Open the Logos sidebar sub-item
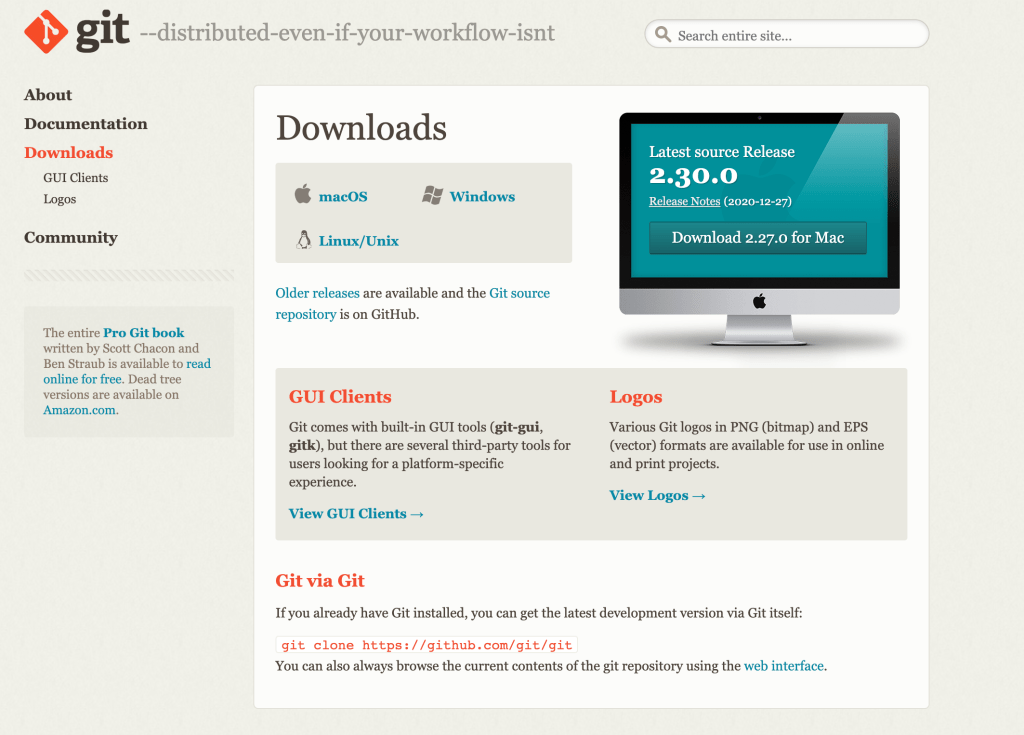Viewport: 1024px width, 735px height. coord(60,199)
